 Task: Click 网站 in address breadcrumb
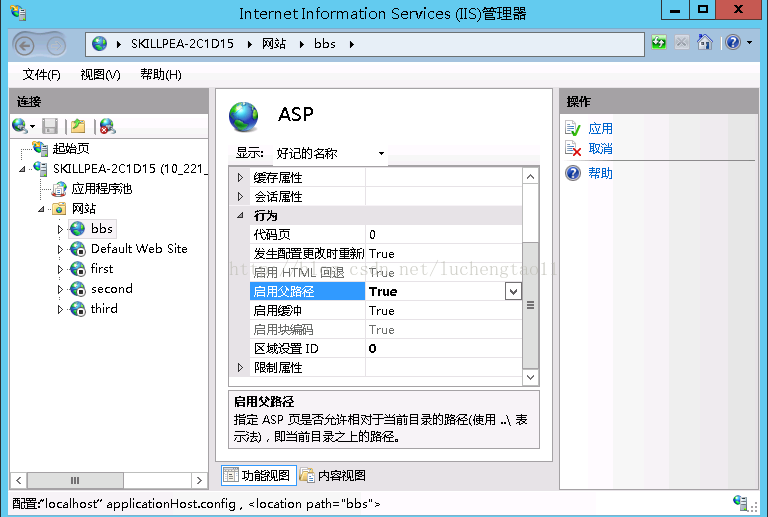click(274, 44)
